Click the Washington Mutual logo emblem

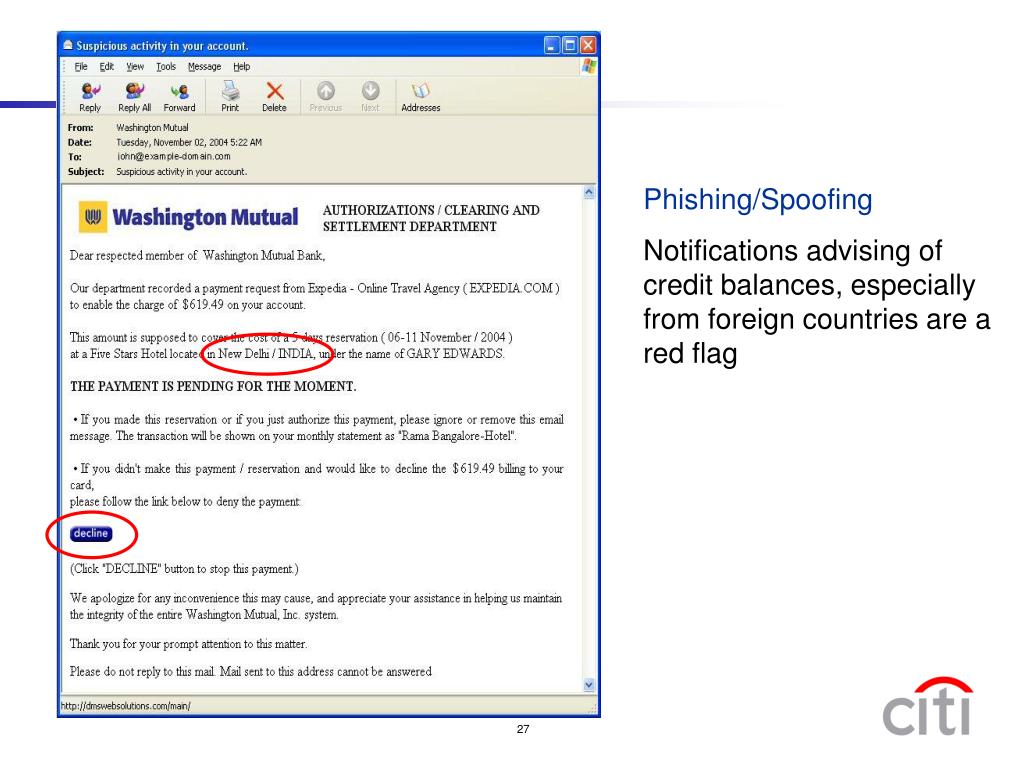(93, 217)
